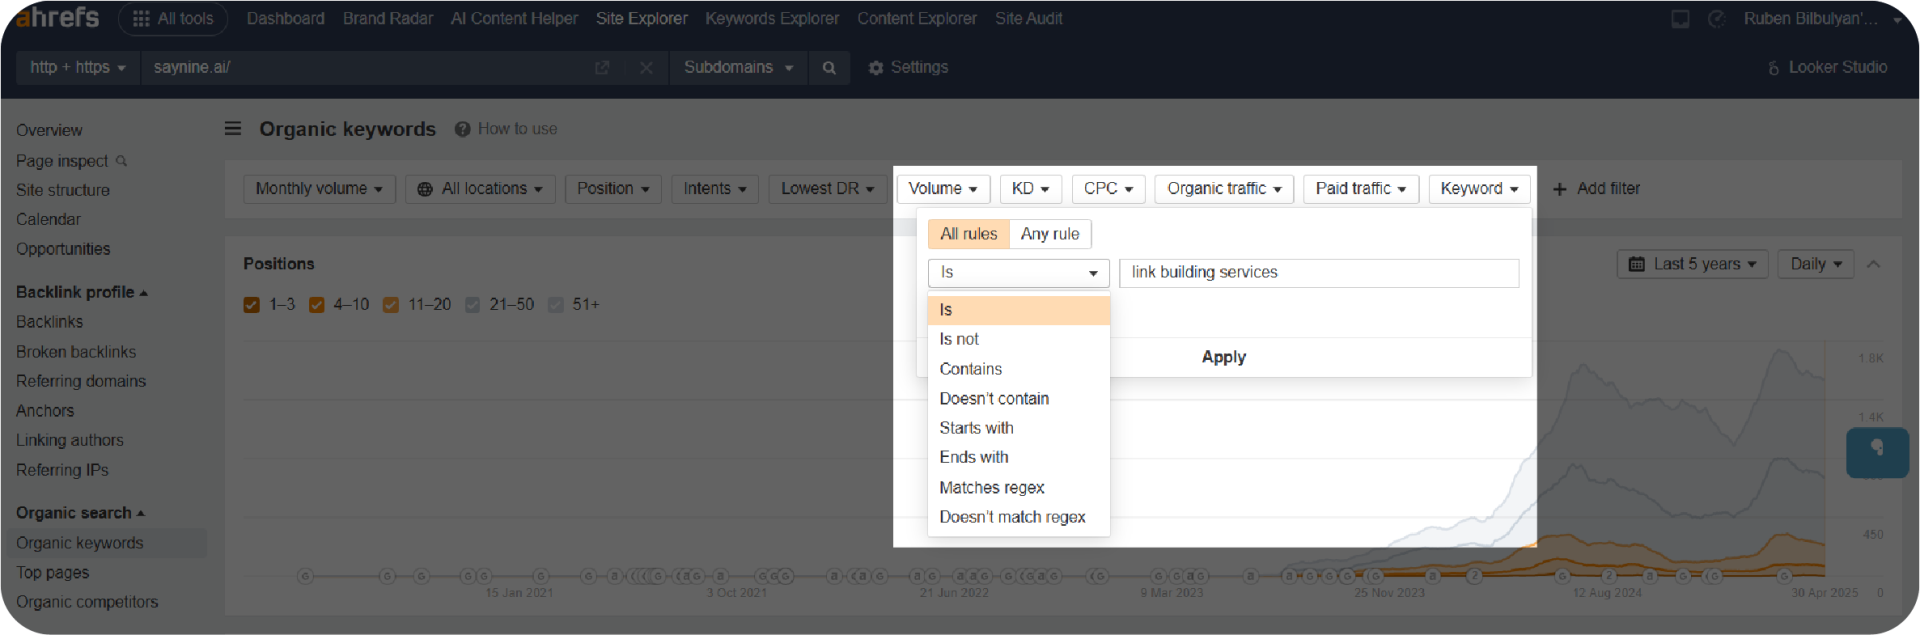Open the Daily interval dropdown
The image size is (1920, 635).
point(1816,264)
